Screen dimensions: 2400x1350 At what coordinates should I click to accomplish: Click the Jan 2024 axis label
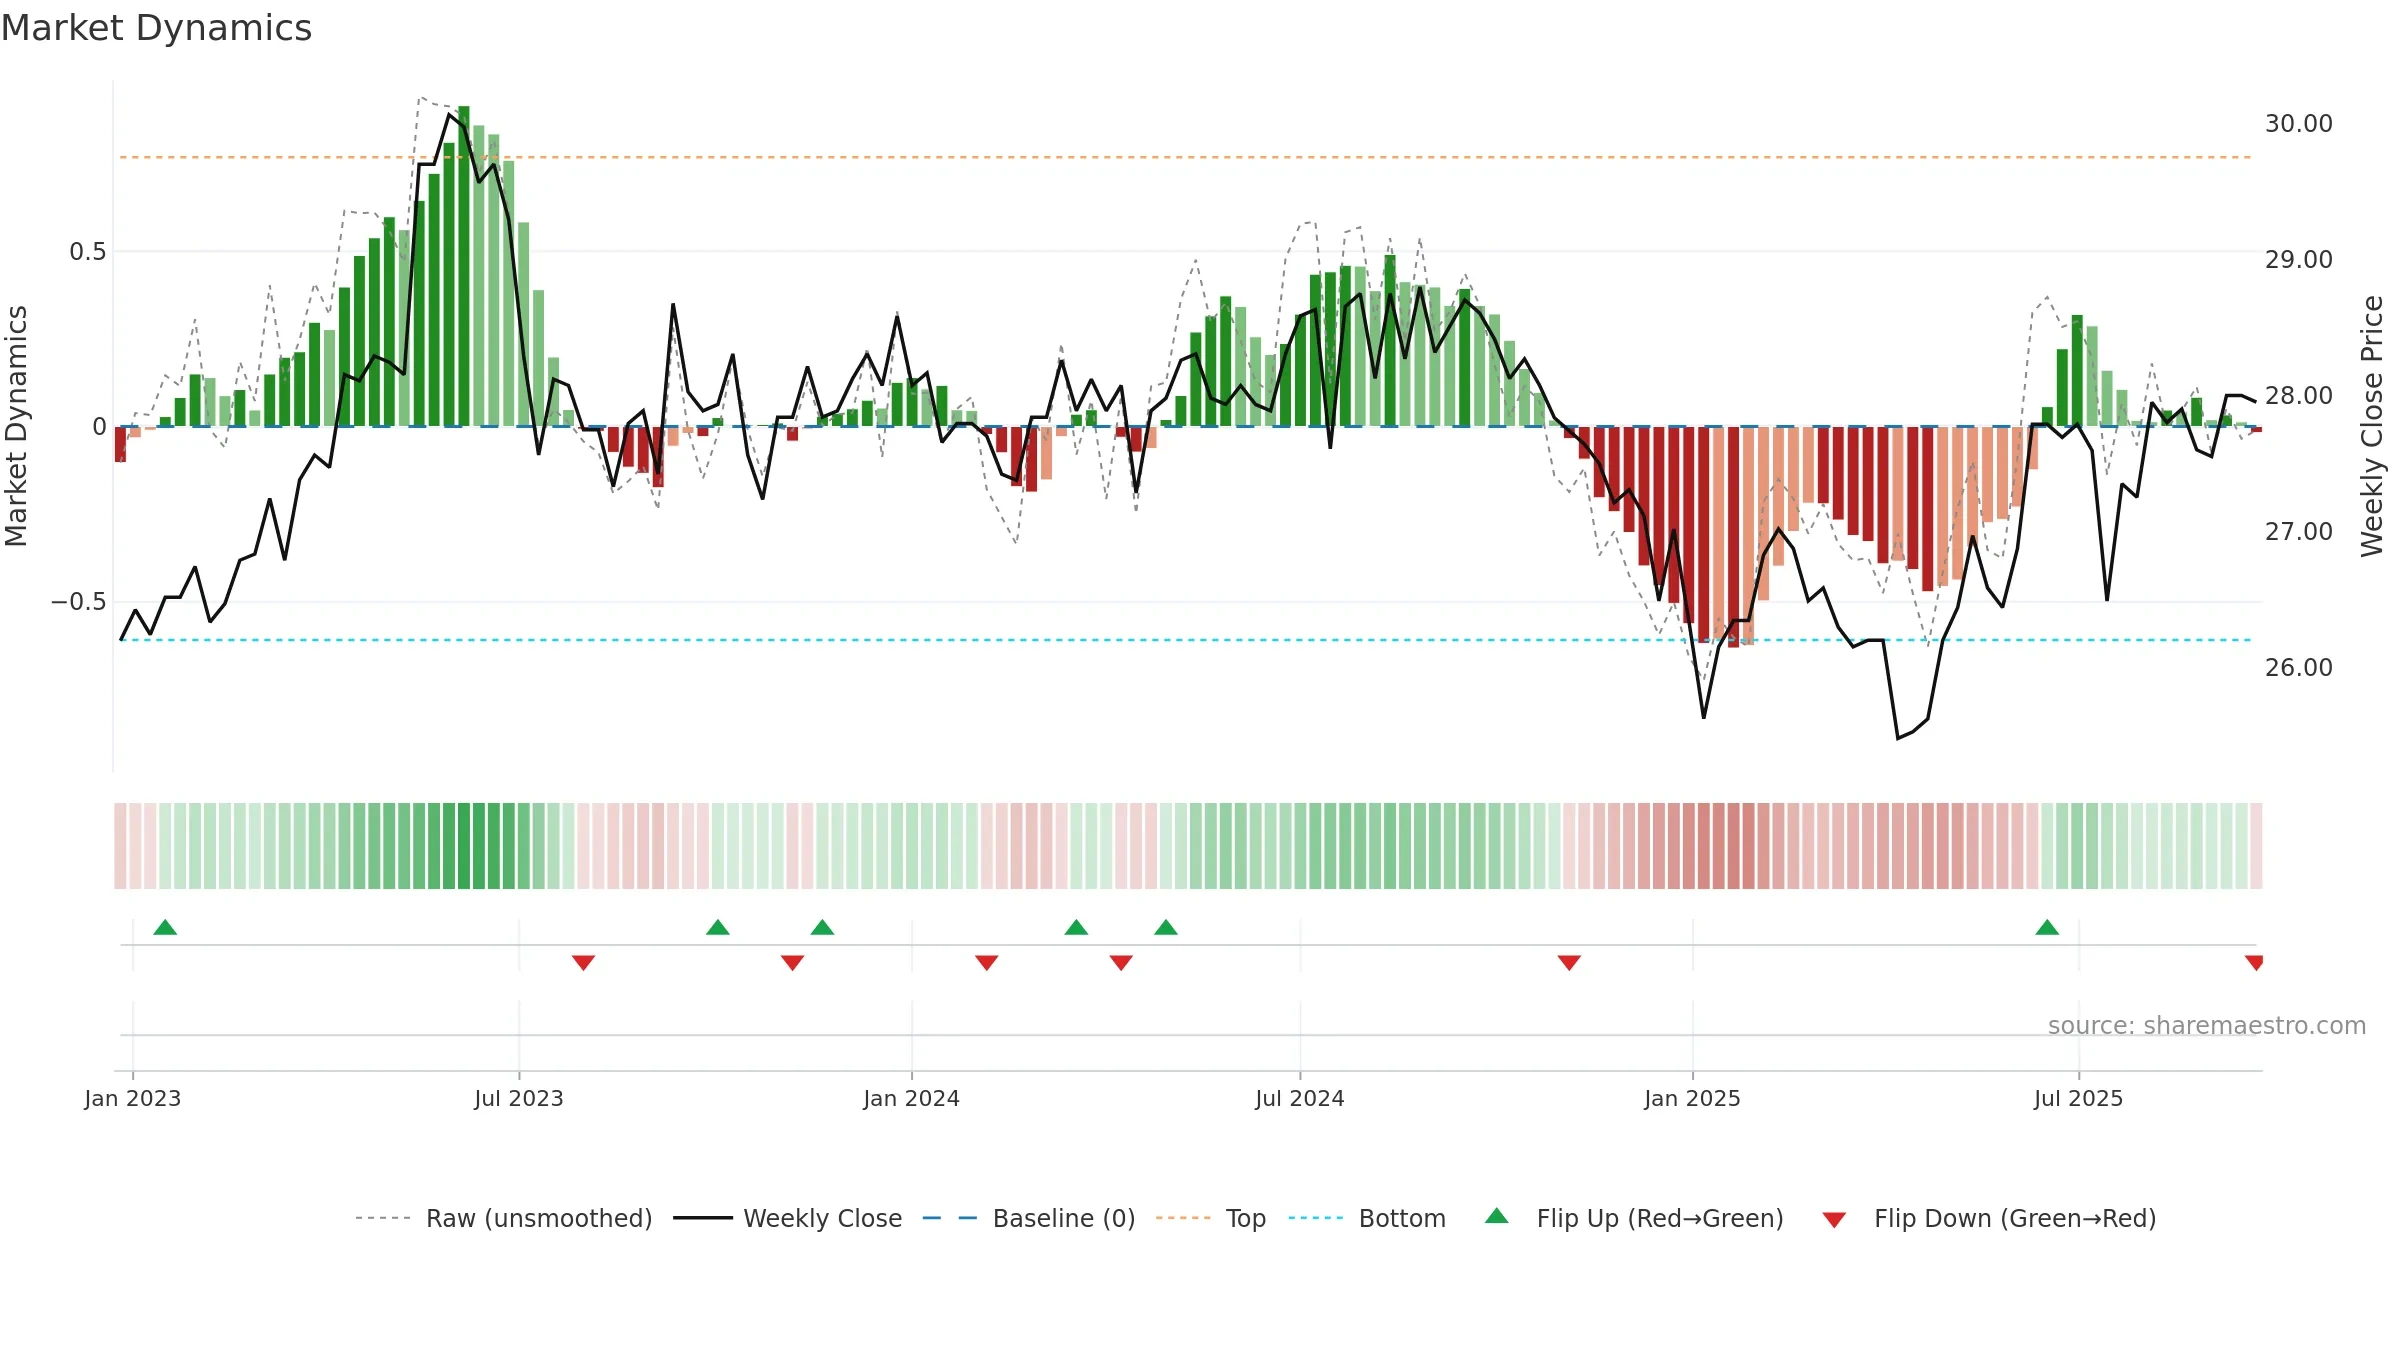pos(911,1098)
